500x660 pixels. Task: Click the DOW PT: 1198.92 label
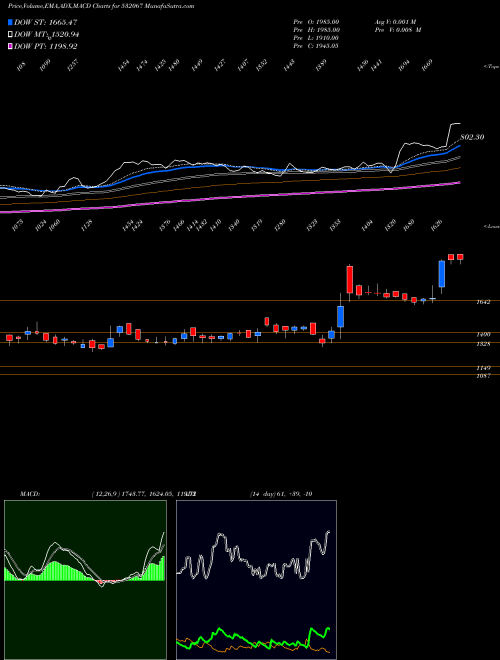tap(45, 46)
